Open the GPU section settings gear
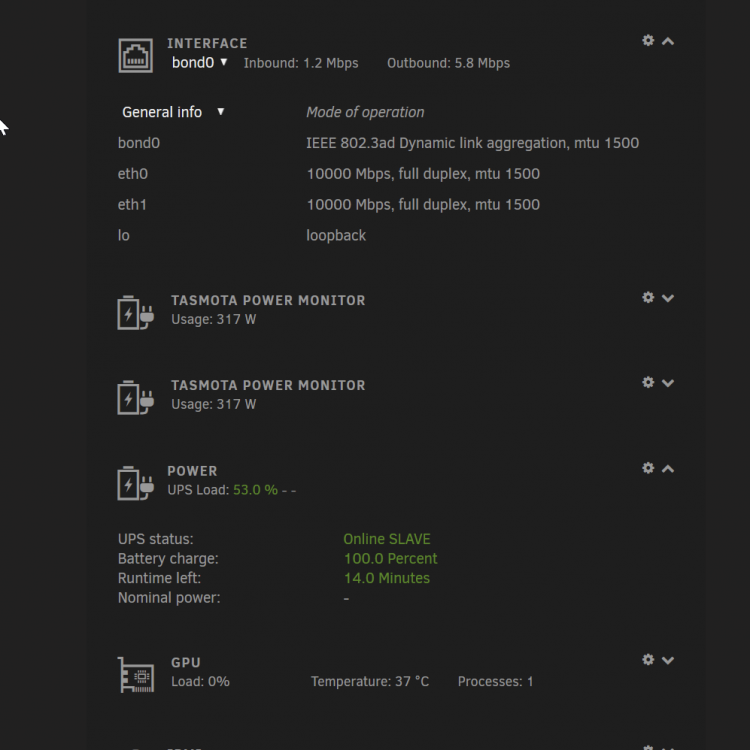Image resolution: width=750 pixels, height=750 pixels. point(648,660)
